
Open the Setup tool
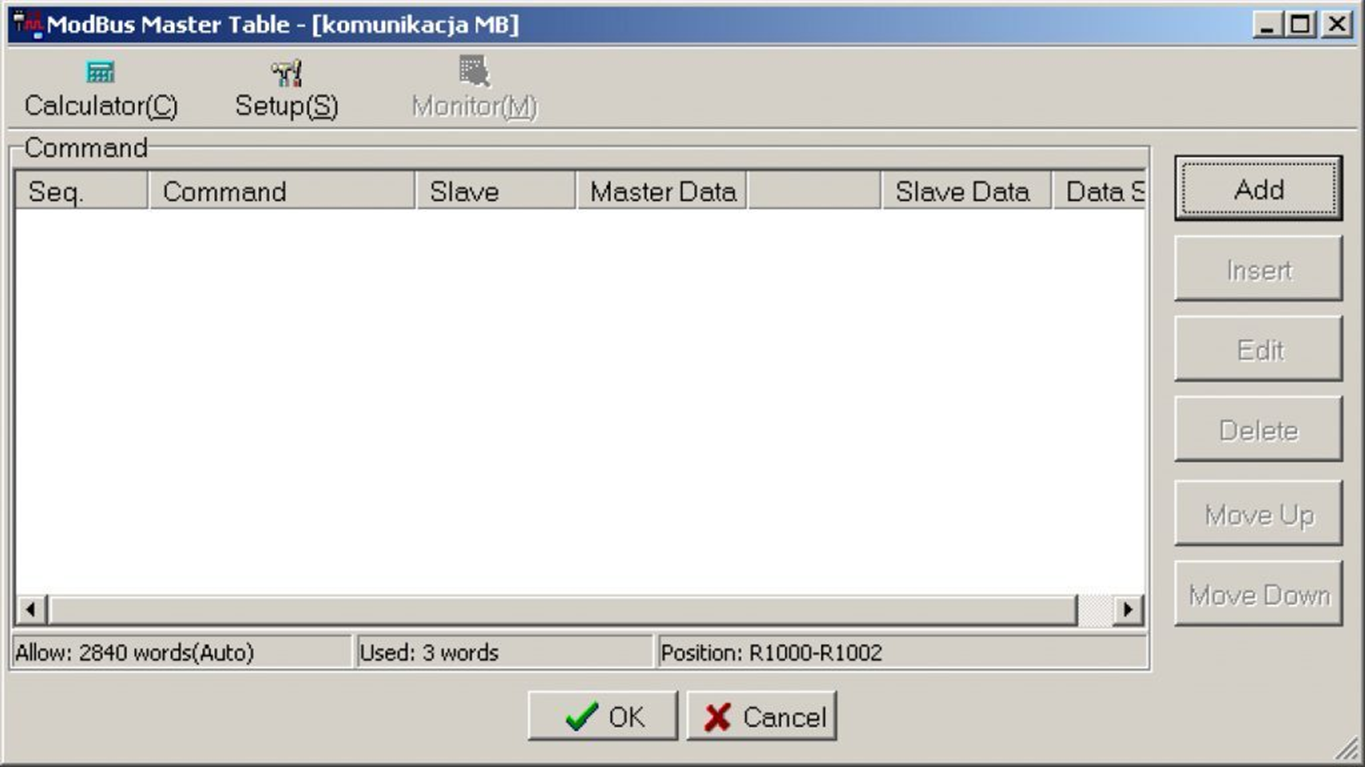click(x=286, y=89)
